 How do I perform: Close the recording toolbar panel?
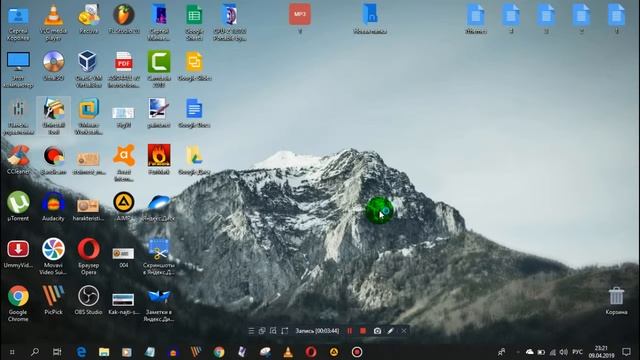point(404,331)
